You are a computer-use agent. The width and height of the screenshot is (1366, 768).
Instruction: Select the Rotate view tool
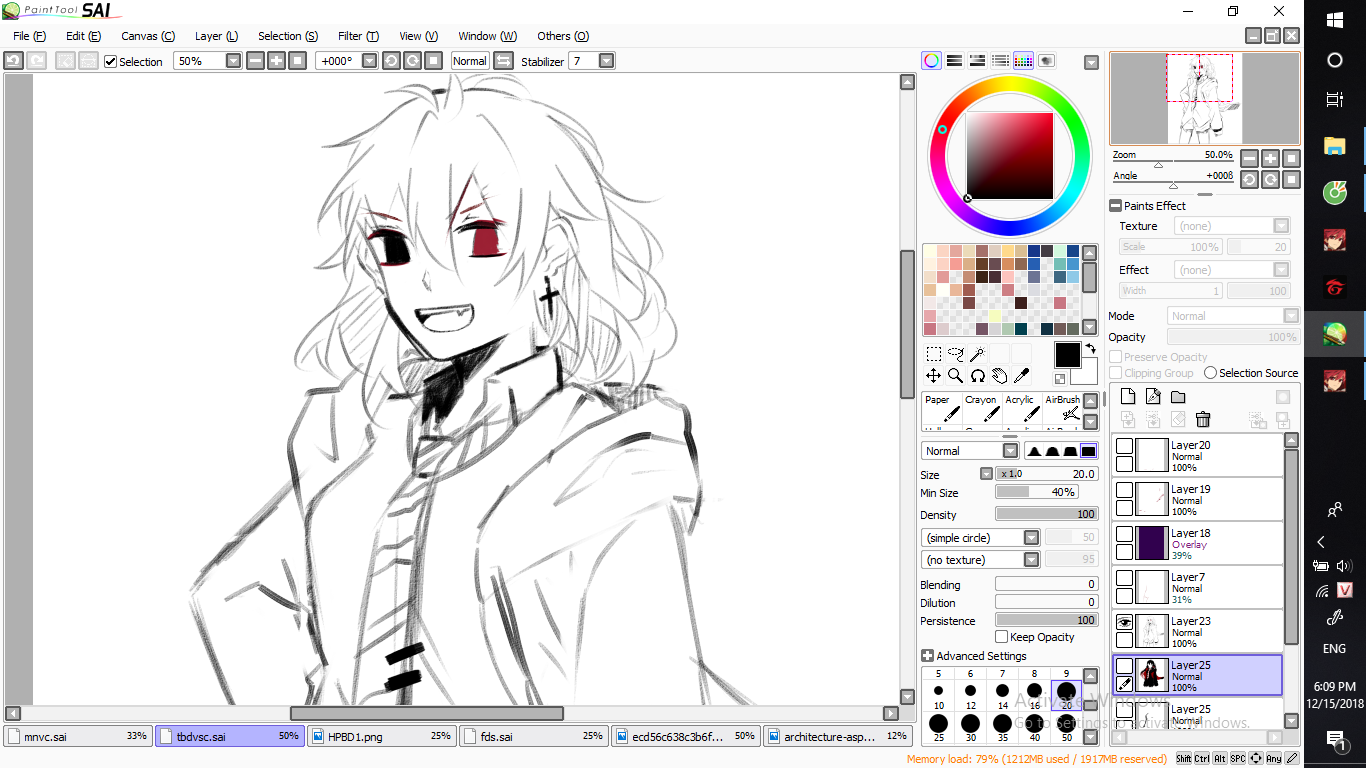(977, 376)
